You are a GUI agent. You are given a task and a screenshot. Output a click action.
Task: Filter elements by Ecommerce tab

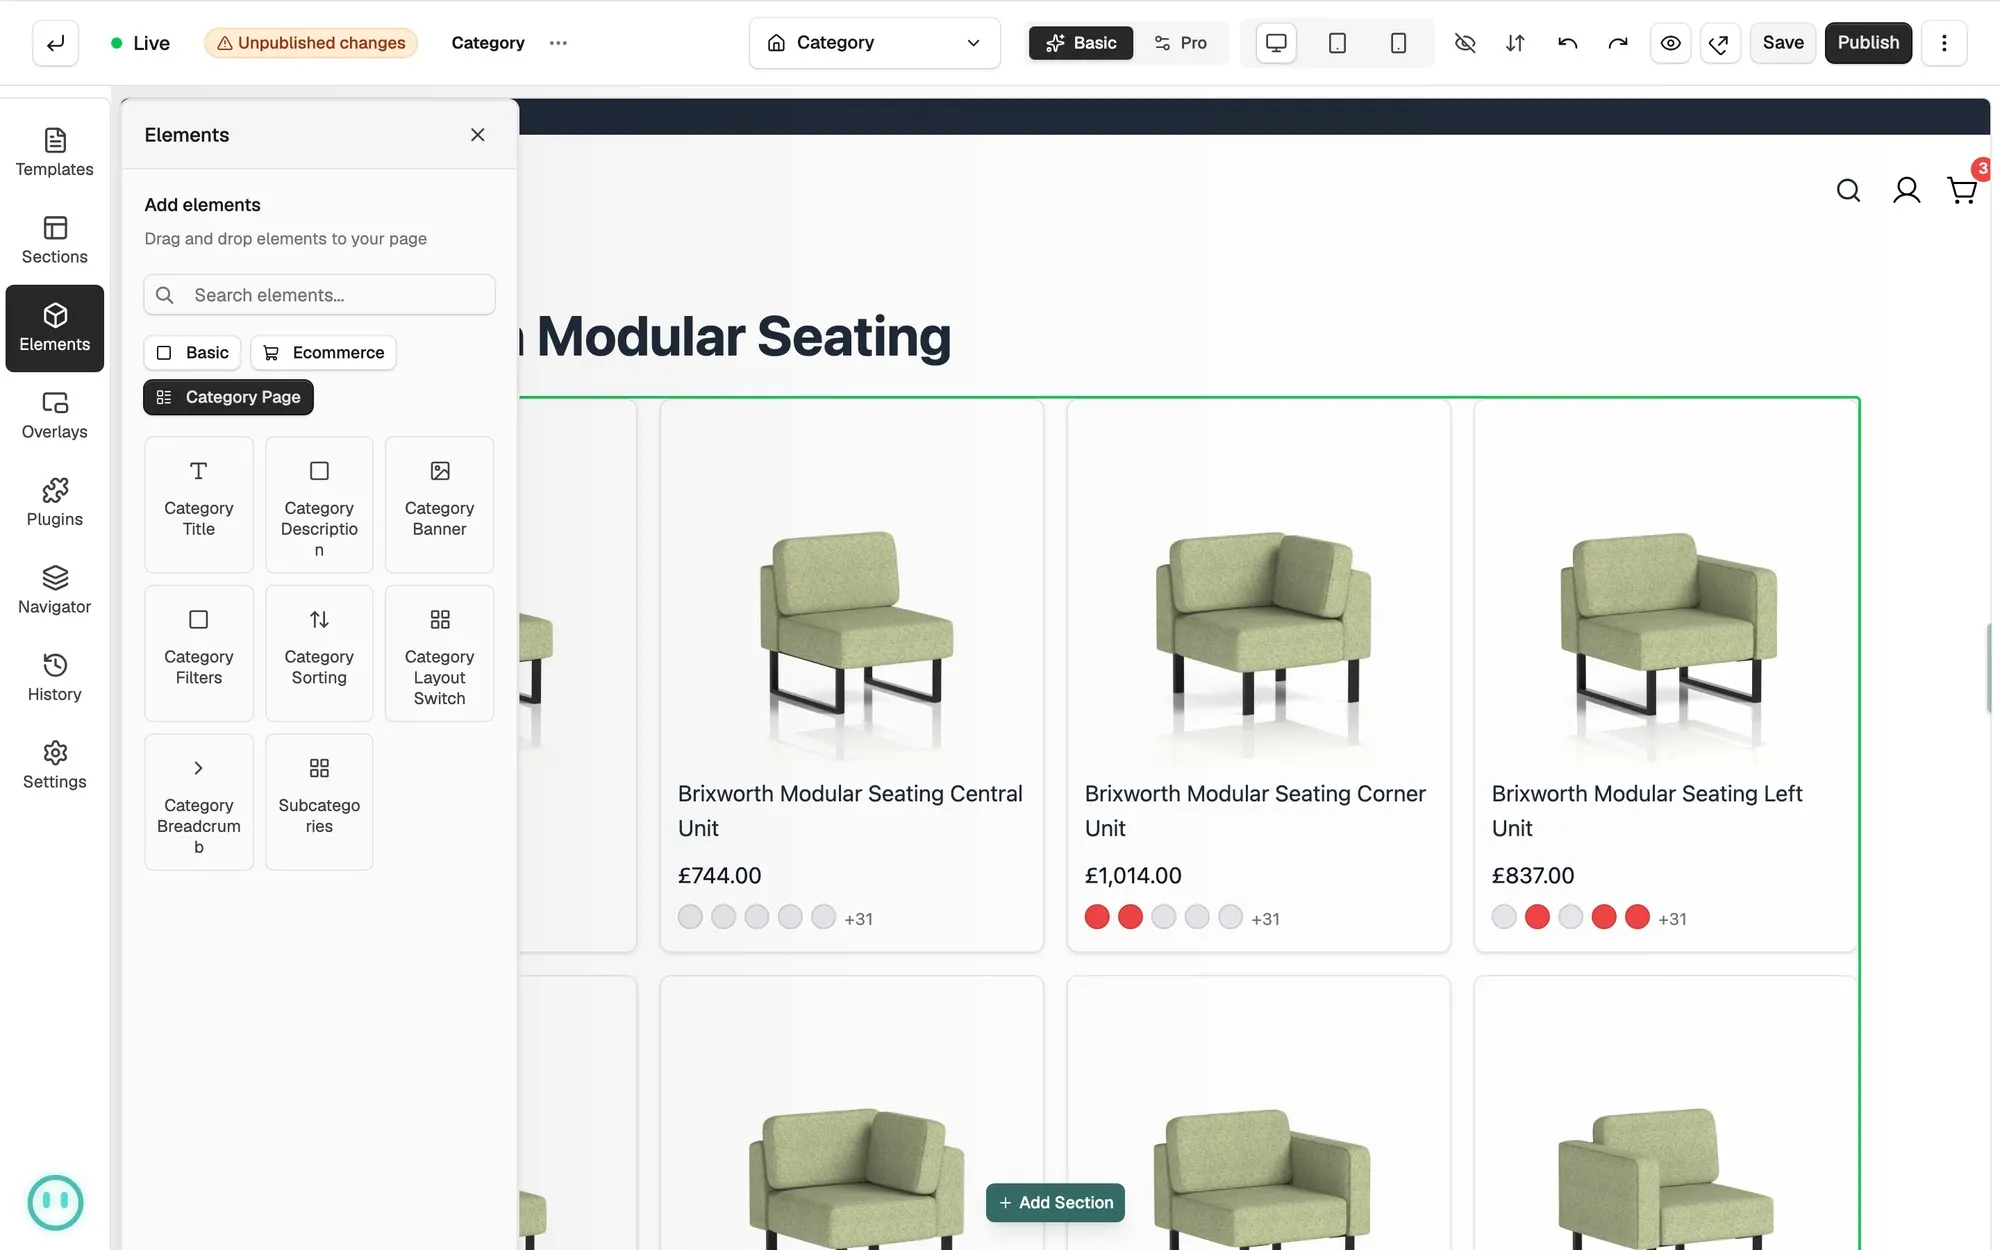pos(323,353)
